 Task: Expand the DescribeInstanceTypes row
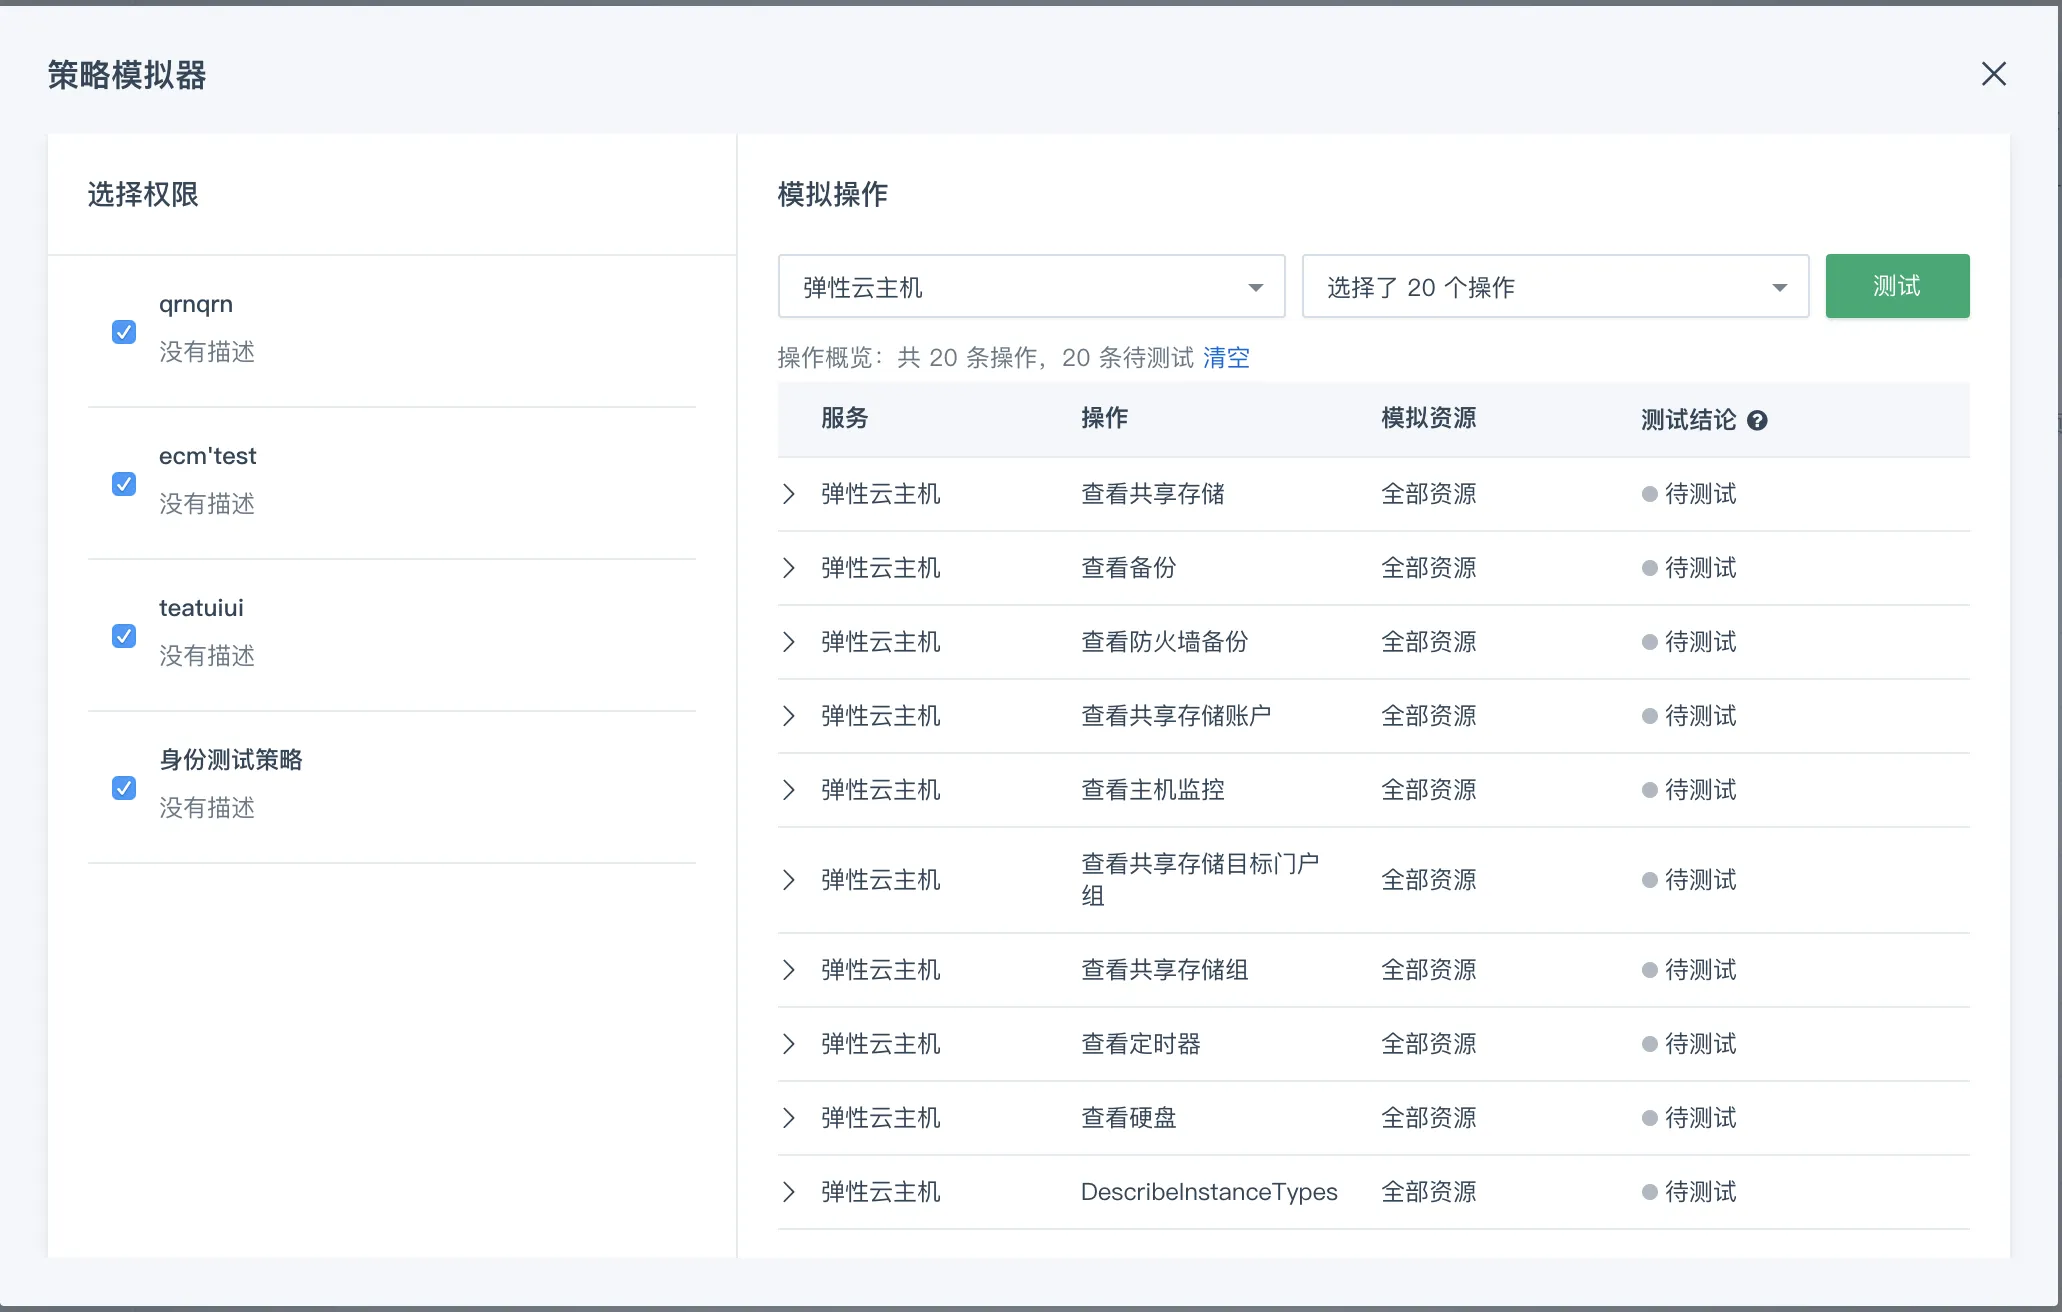pyautogui.click(x=789, y=1192)
